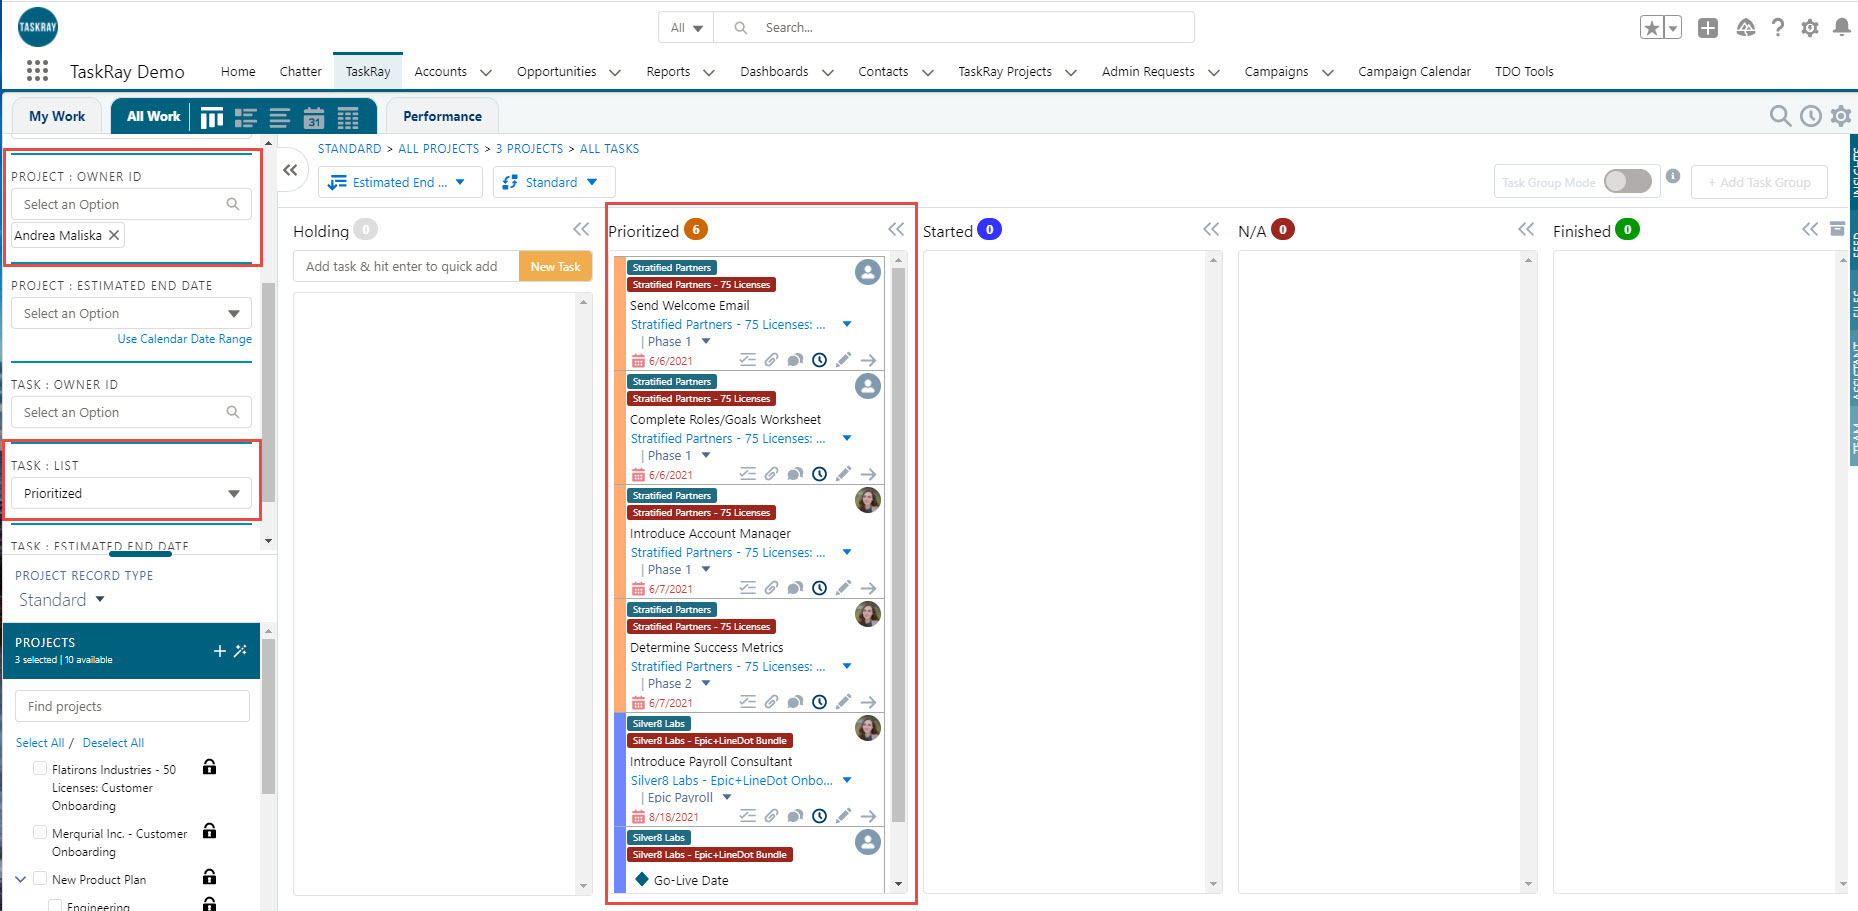This screenshot has height=911, width=1858.
Task: Open TaskRay search magnifier icon
Action: point(1780,116)
